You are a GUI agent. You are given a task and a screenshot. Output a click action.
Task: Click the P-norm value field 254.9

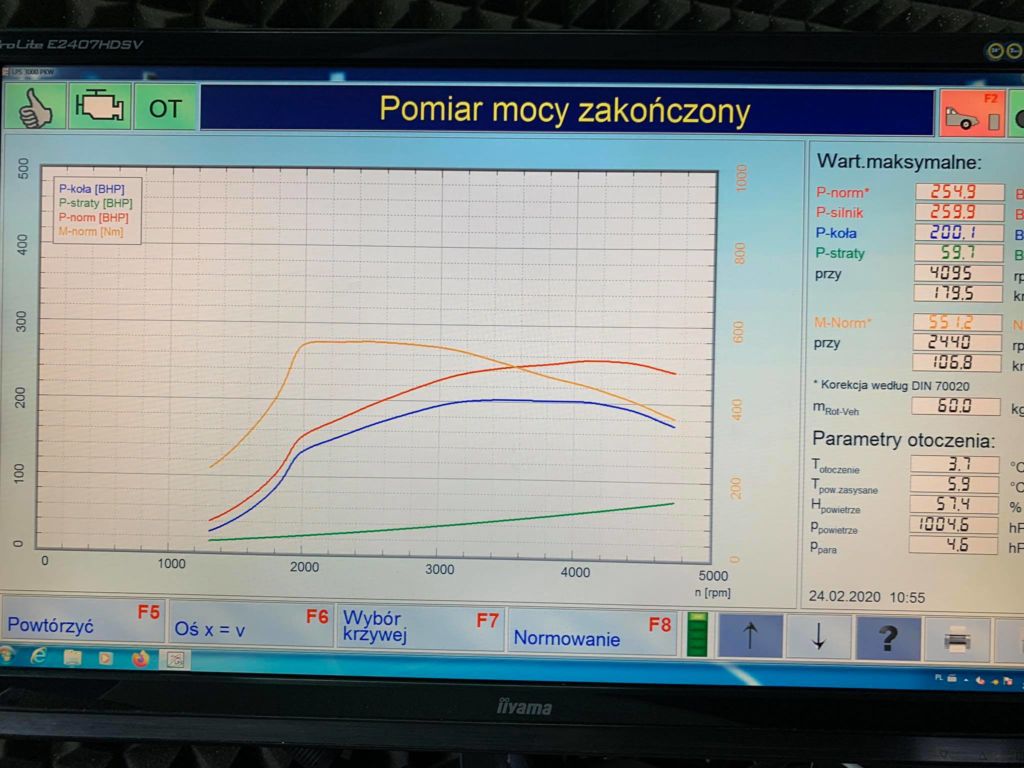[x=959, y=192]
